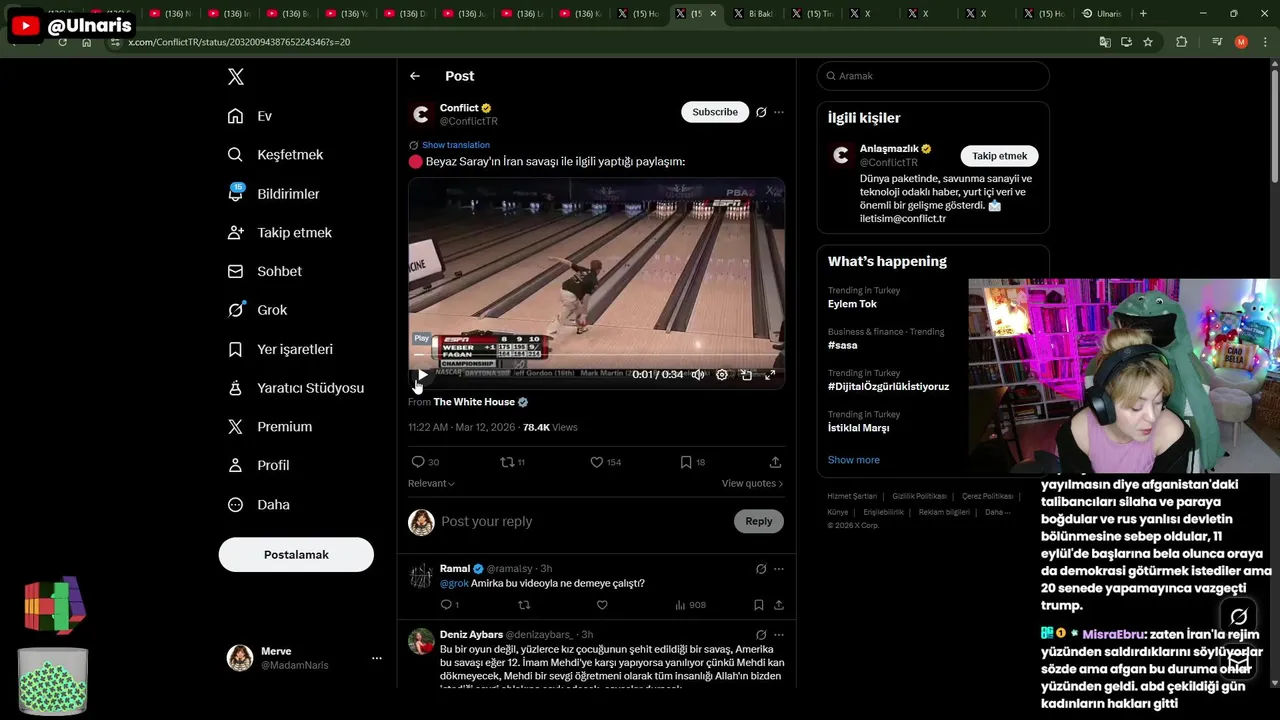Viewport: 1280px width, 720px height.
Task: Go to Ev (Home) in sidebar
Action: (x=250, y=116)
